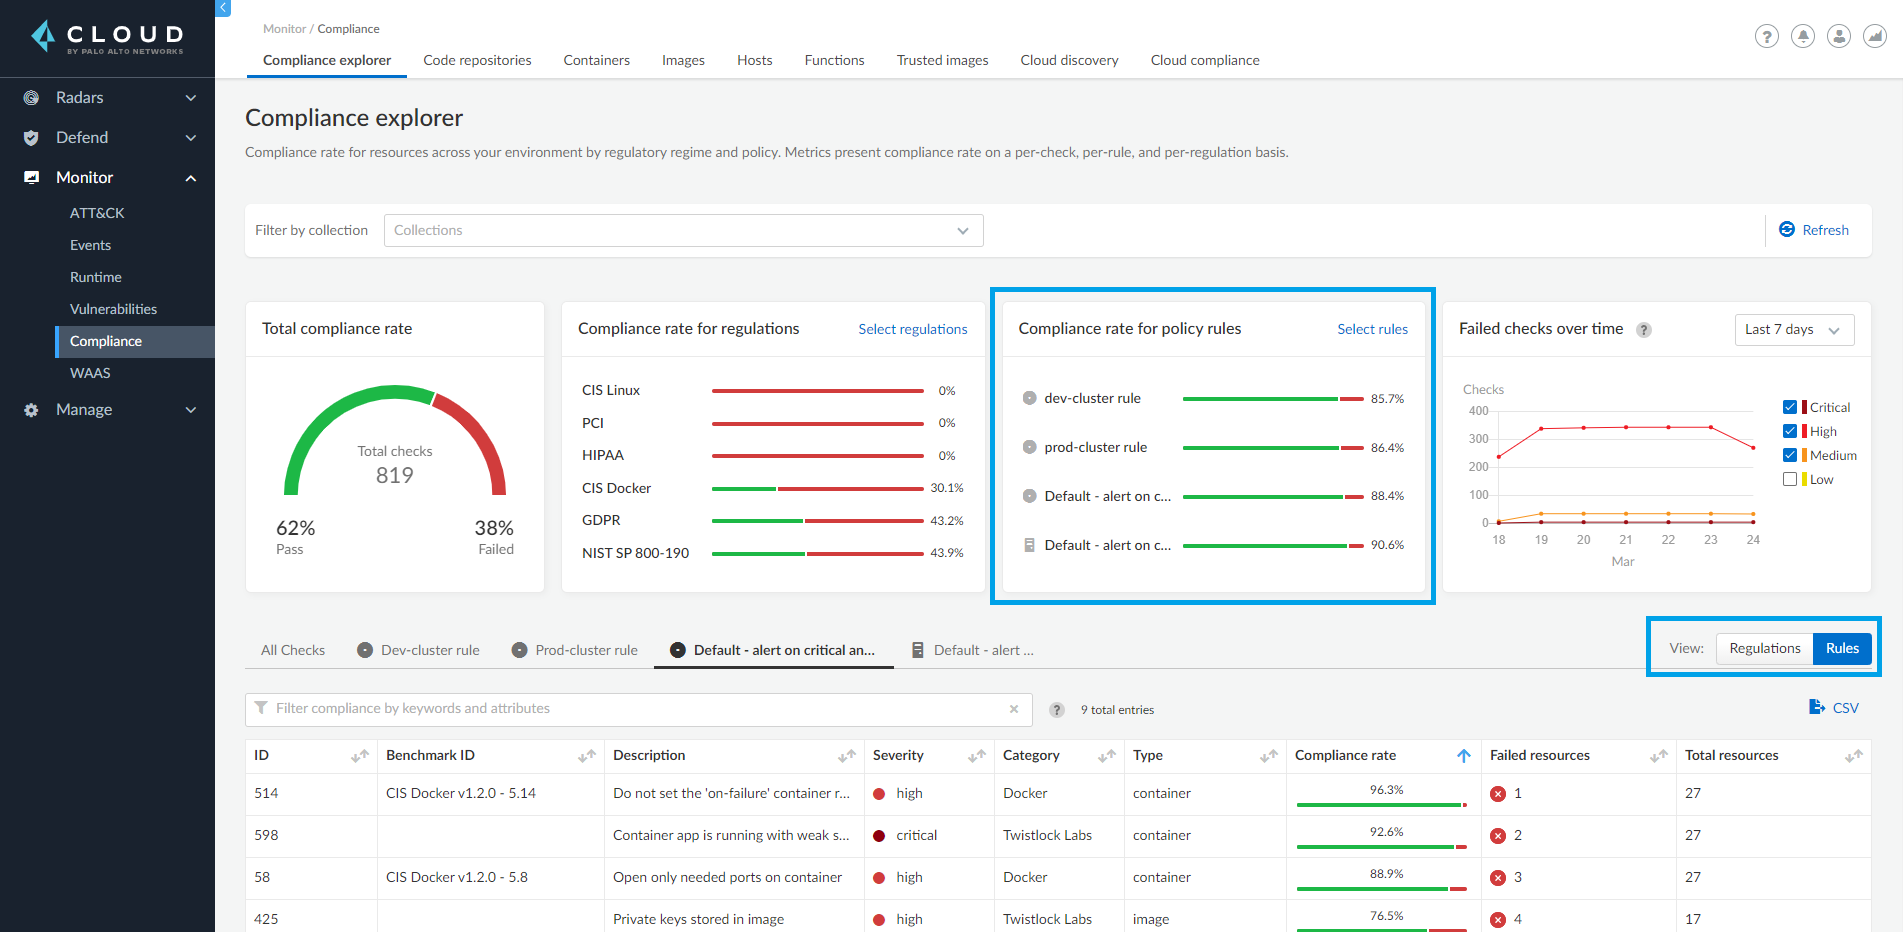This screenshot has width=1903, height=932.
Task: Expand the Manage menu chevron
Action: pyautogui.click(x=191, y=410)
